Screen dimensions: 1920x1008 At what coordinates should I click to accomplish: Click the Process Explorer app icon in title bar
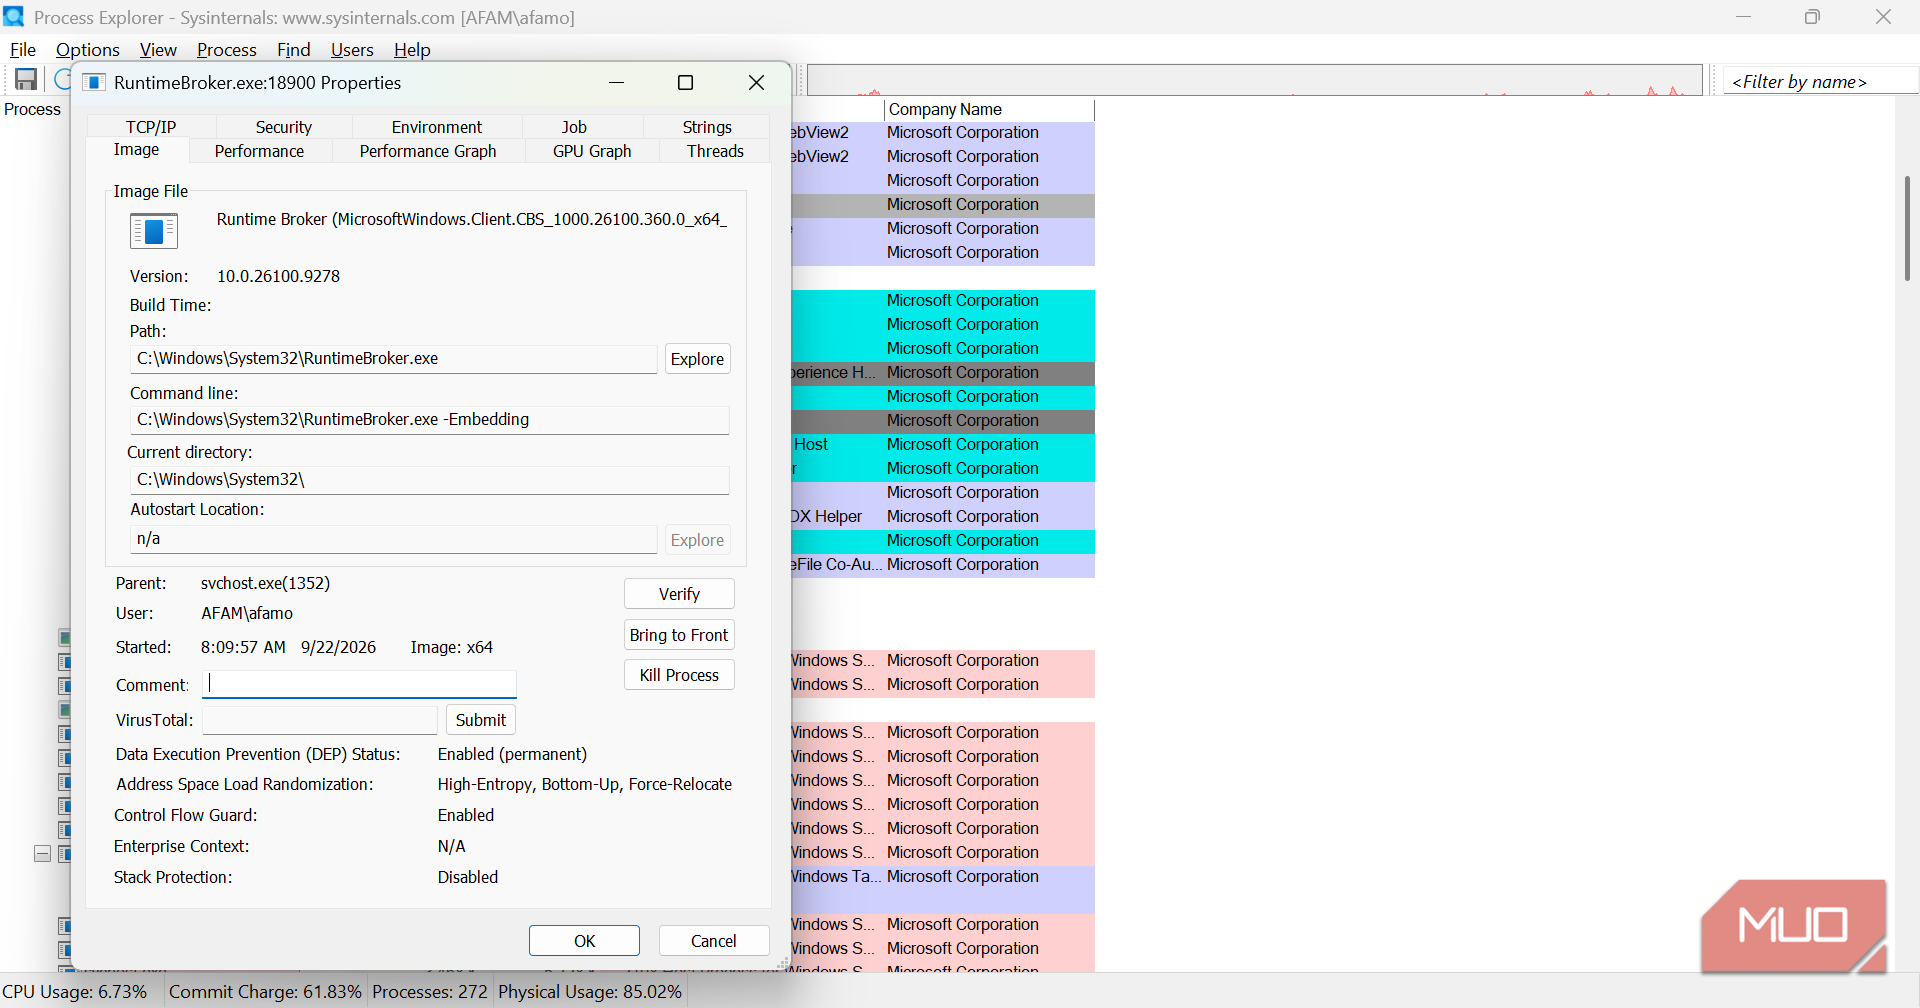tap(14, 17)
